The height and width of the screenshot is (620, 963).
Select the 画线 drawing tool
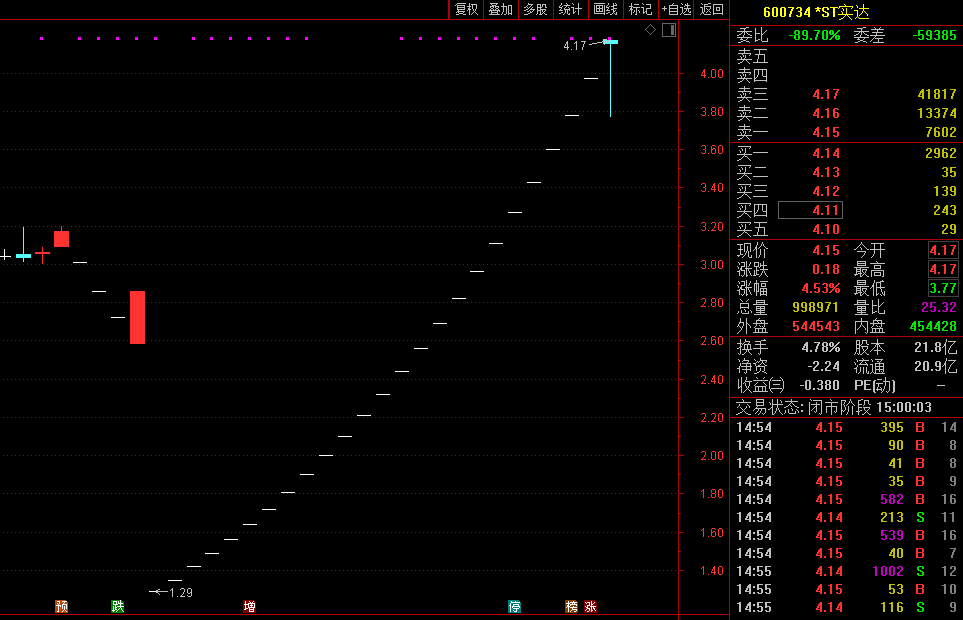[605, 10]
